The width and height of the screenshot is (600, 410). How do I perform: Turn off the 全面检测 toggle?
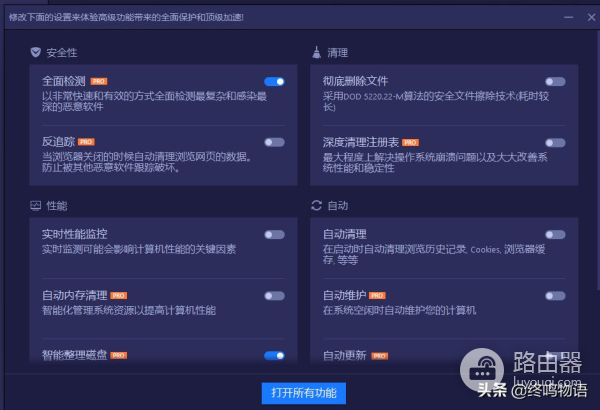tap(274, 82)
